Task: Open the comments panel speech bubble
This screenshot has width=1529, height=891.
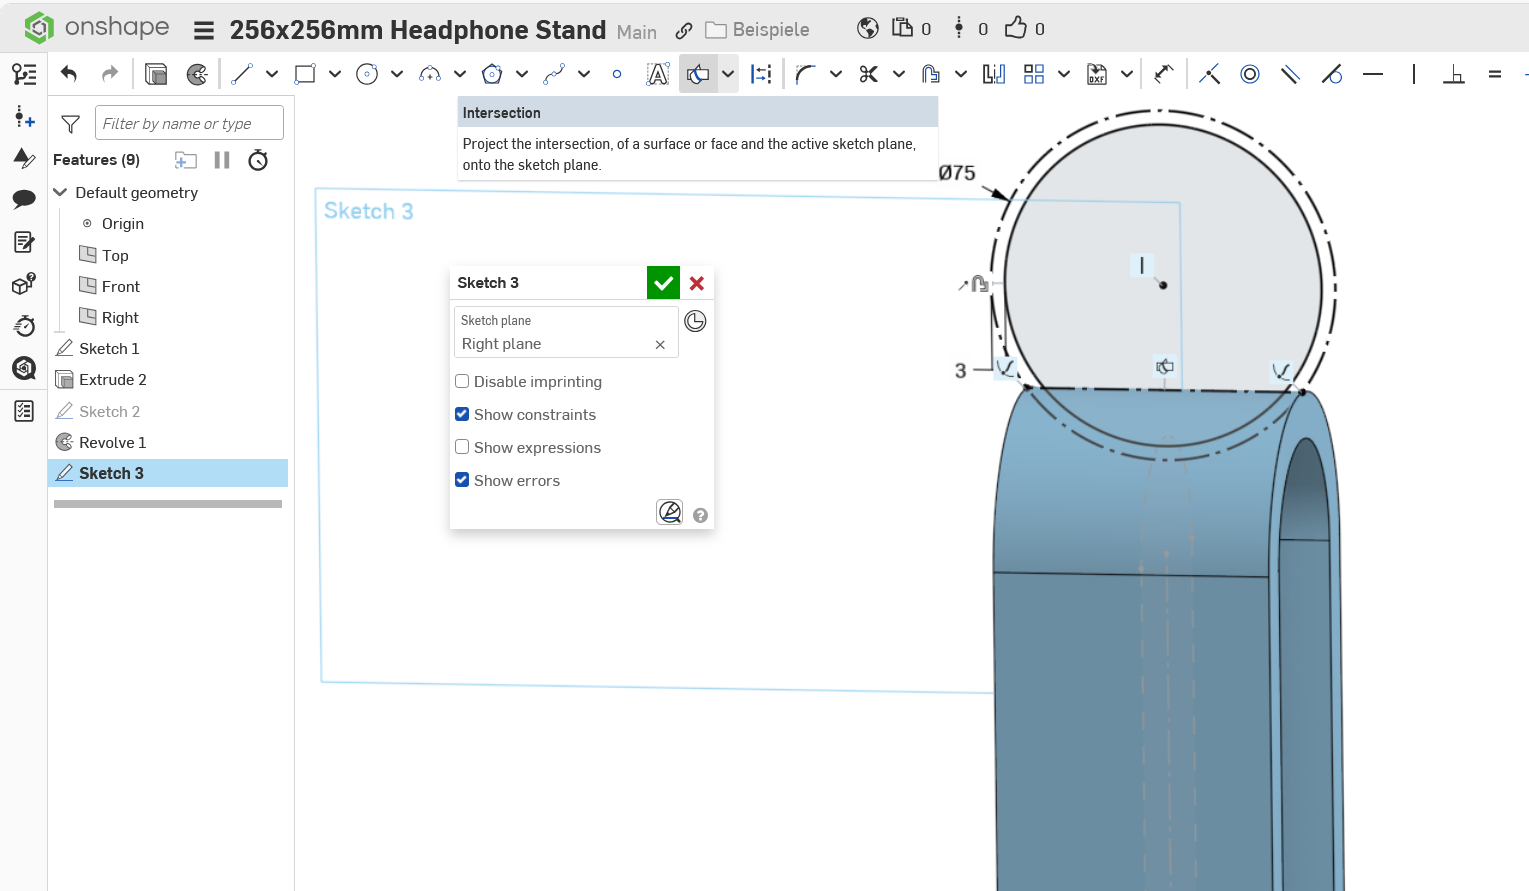Action: coord(24,199)
